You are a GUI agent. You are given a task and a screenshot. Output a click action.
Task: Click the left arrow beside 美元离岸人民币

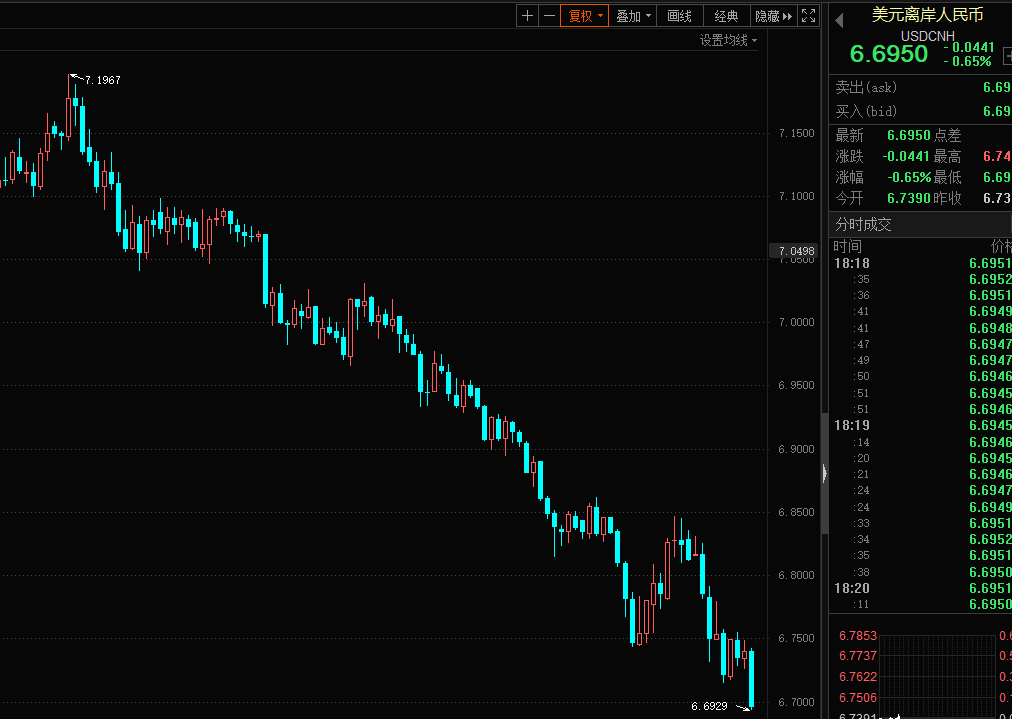pos(839,21)
